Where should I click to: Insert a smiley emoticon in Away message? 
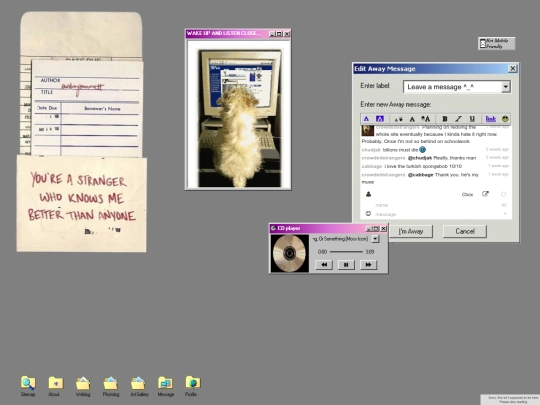(505, 119)
